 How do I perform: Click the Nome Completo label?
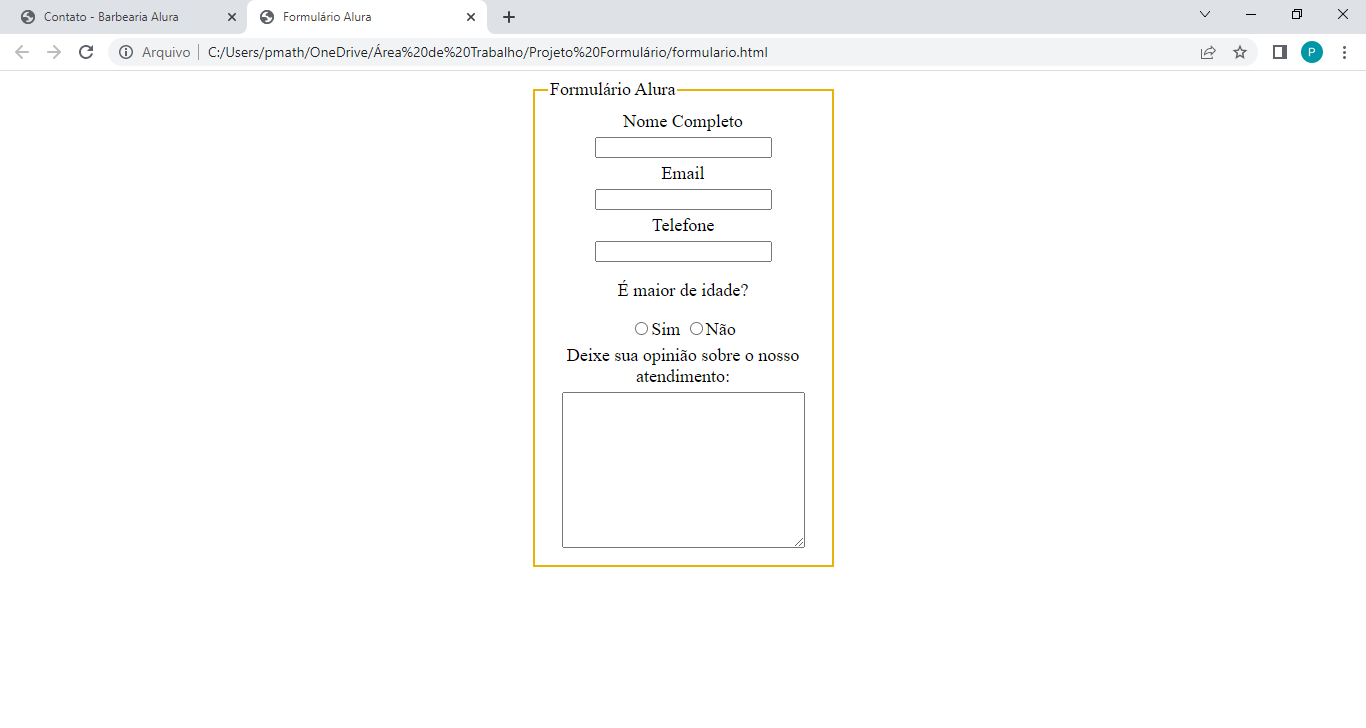[x=683, y=122]
